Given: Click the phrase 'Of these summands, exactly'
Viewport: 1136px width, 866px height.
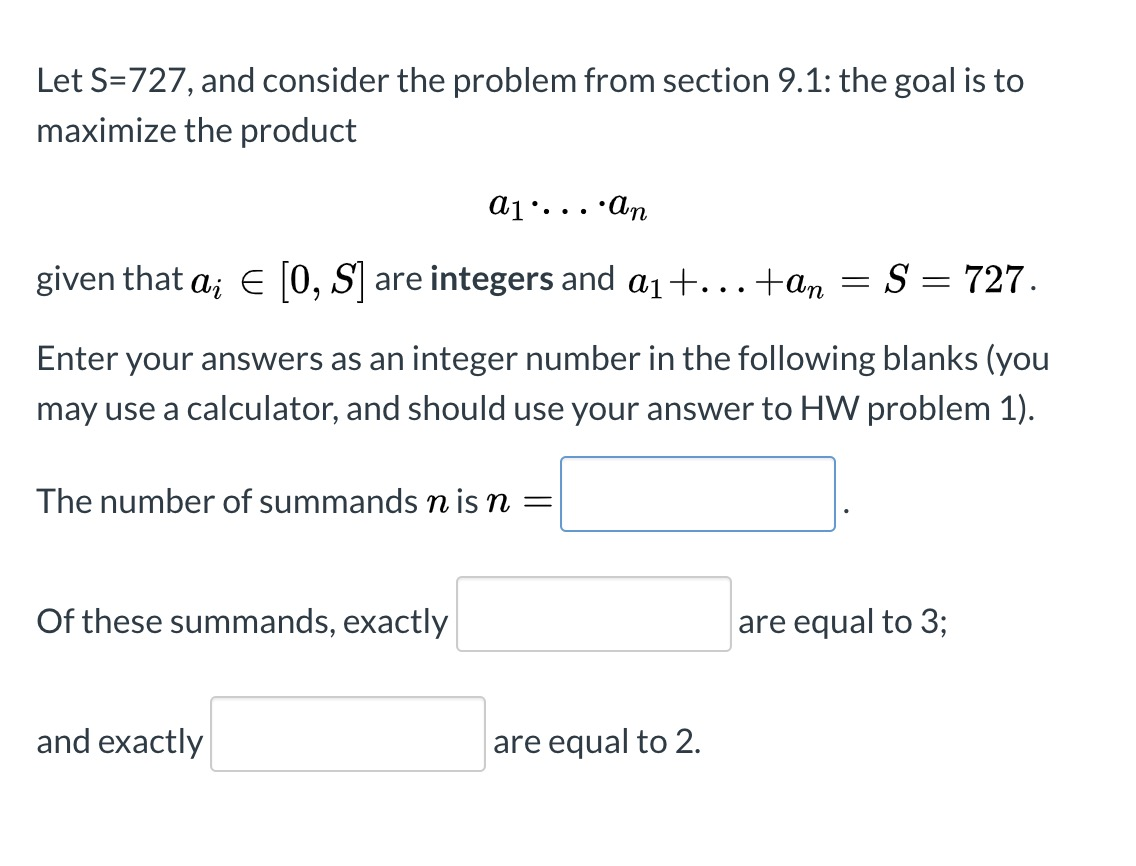Looking at the screenshot, I should [x=241, y=621].
